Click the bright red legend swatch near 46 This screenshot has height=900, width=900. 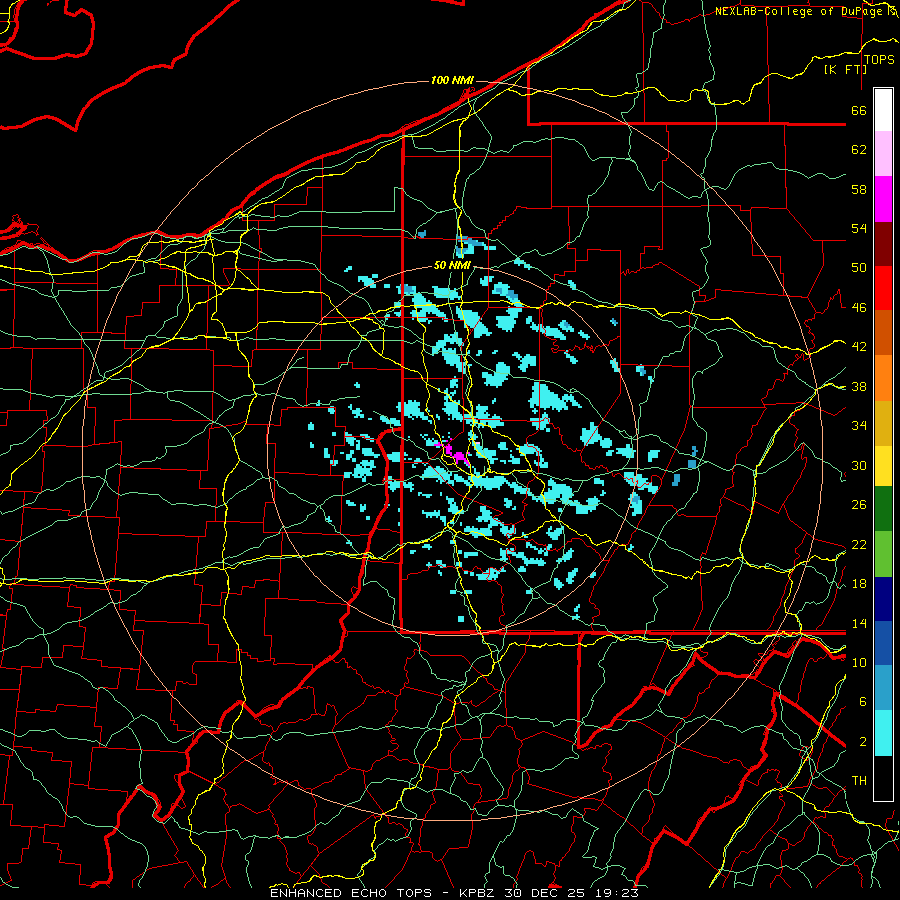pyautogui.click(x=883, y=288)
